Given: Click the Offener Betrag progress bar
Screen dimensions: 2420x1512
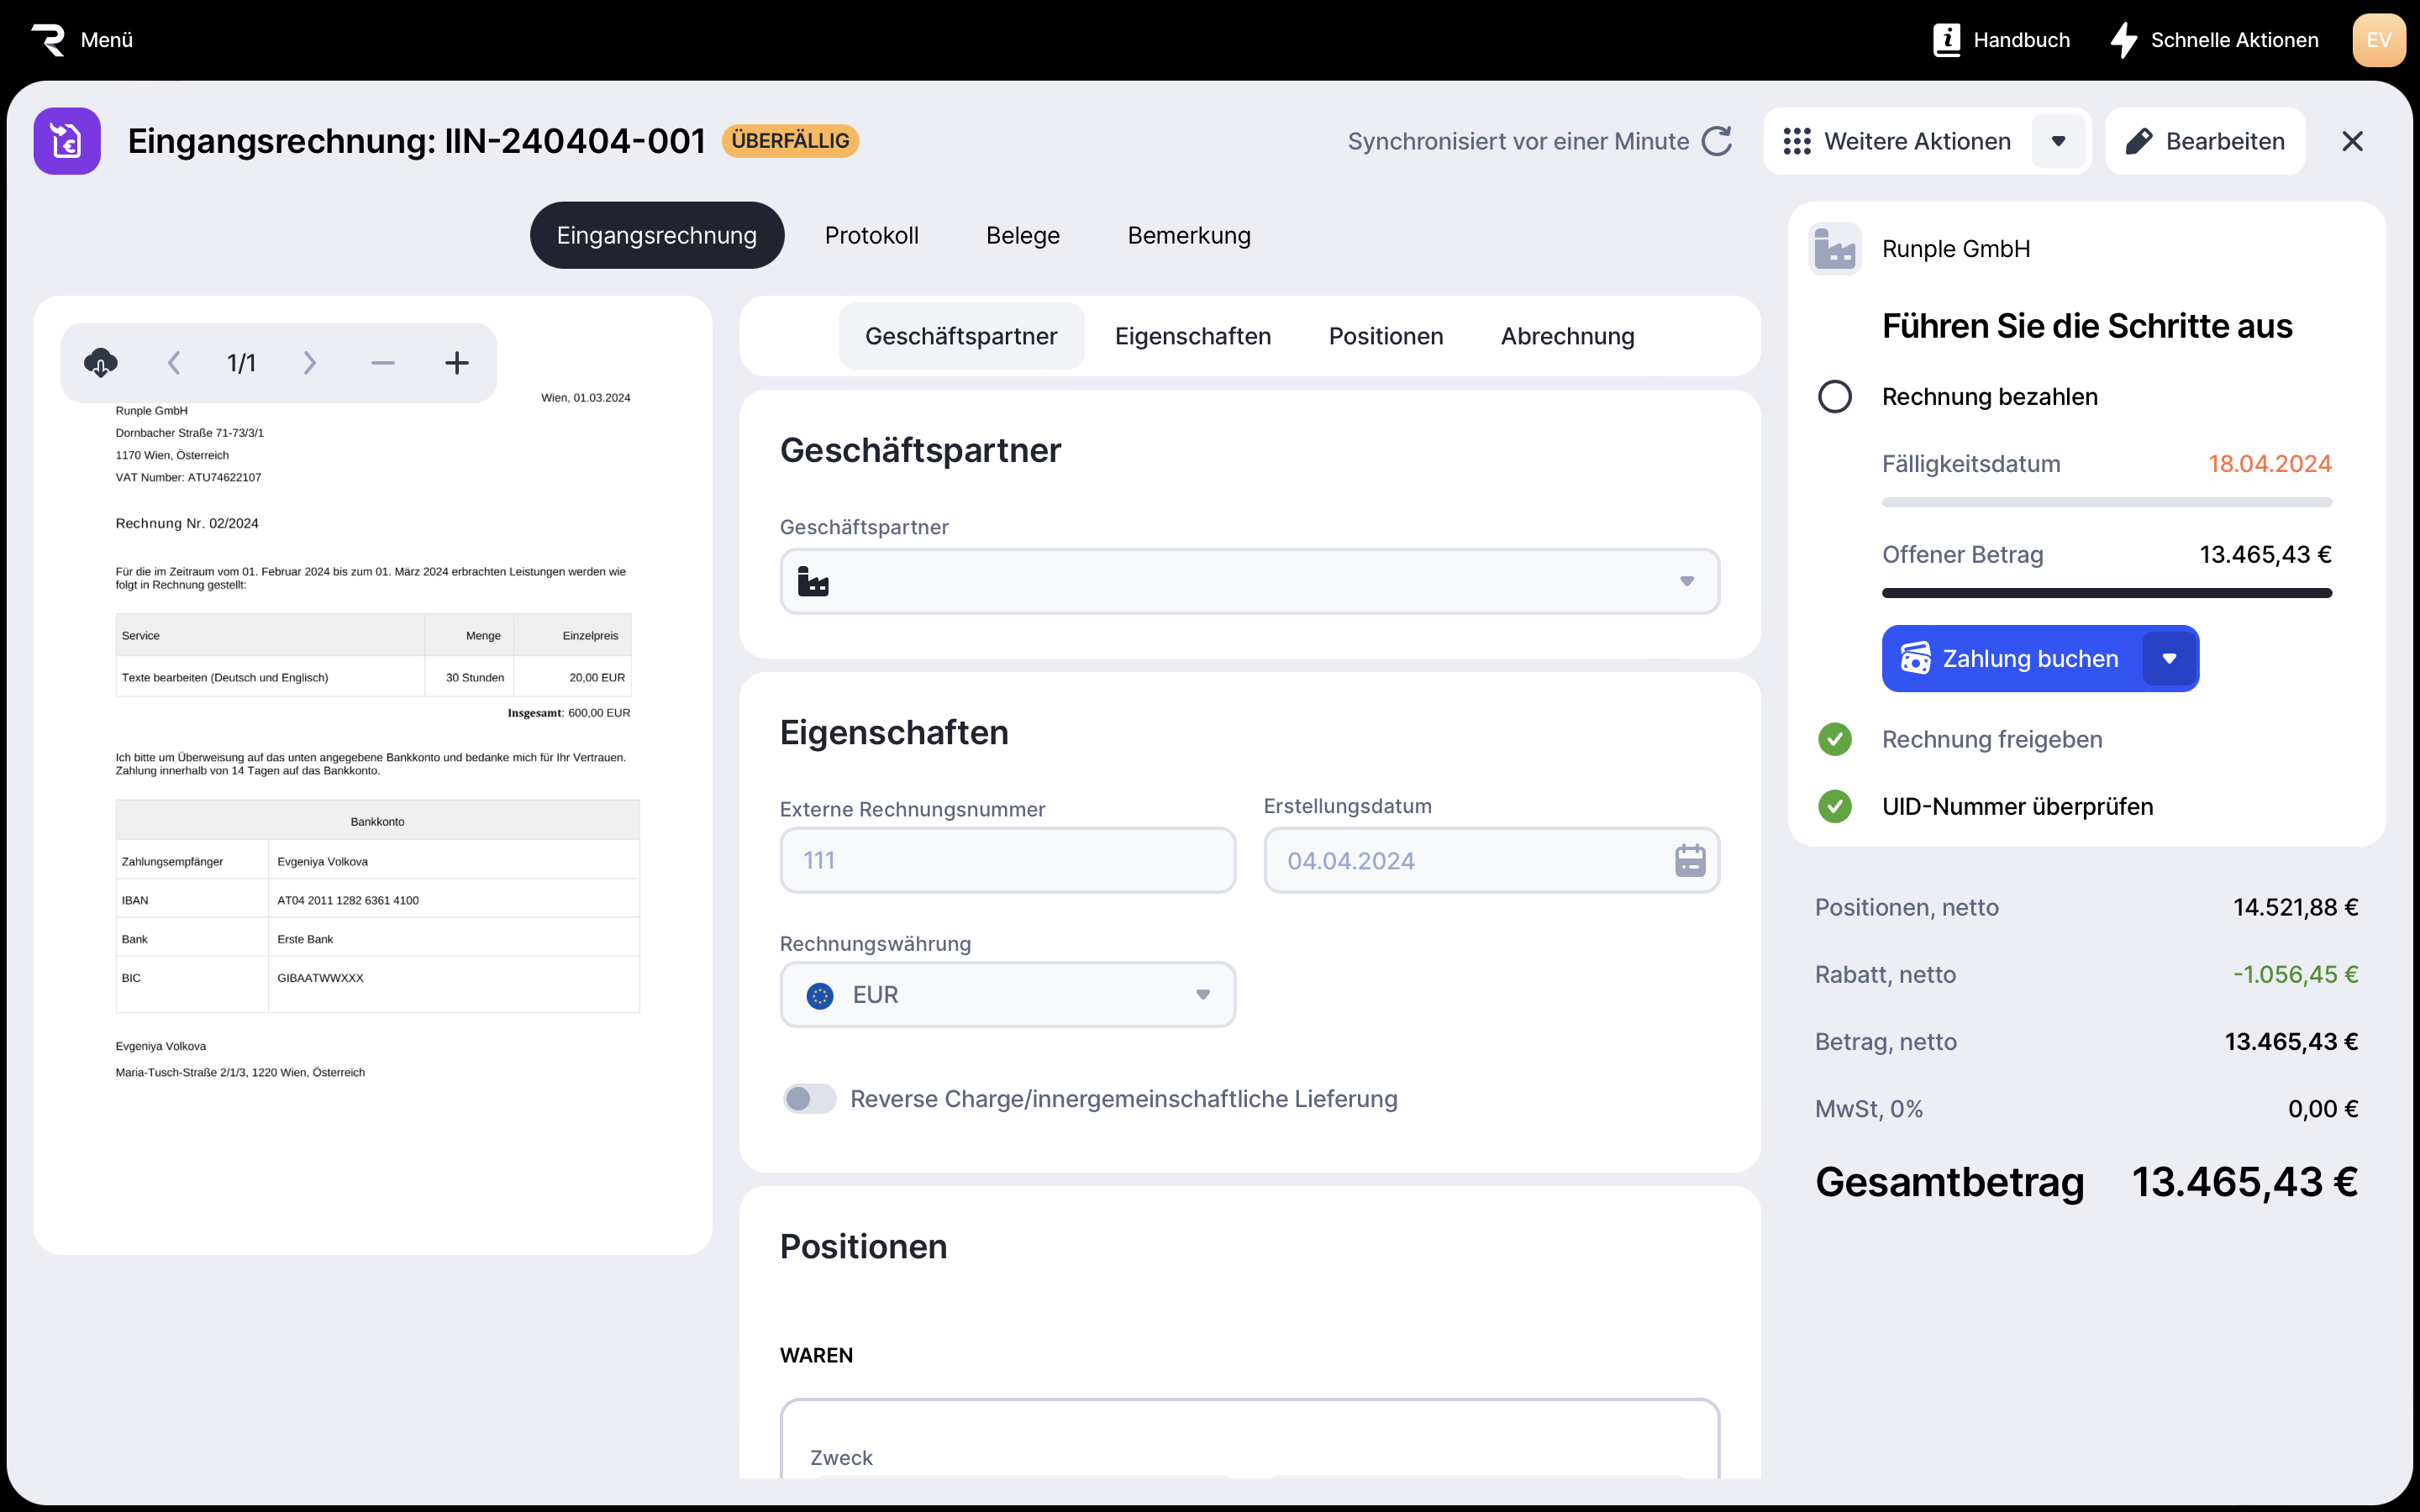Looking at the screenshot, I should coord(2106,593).
